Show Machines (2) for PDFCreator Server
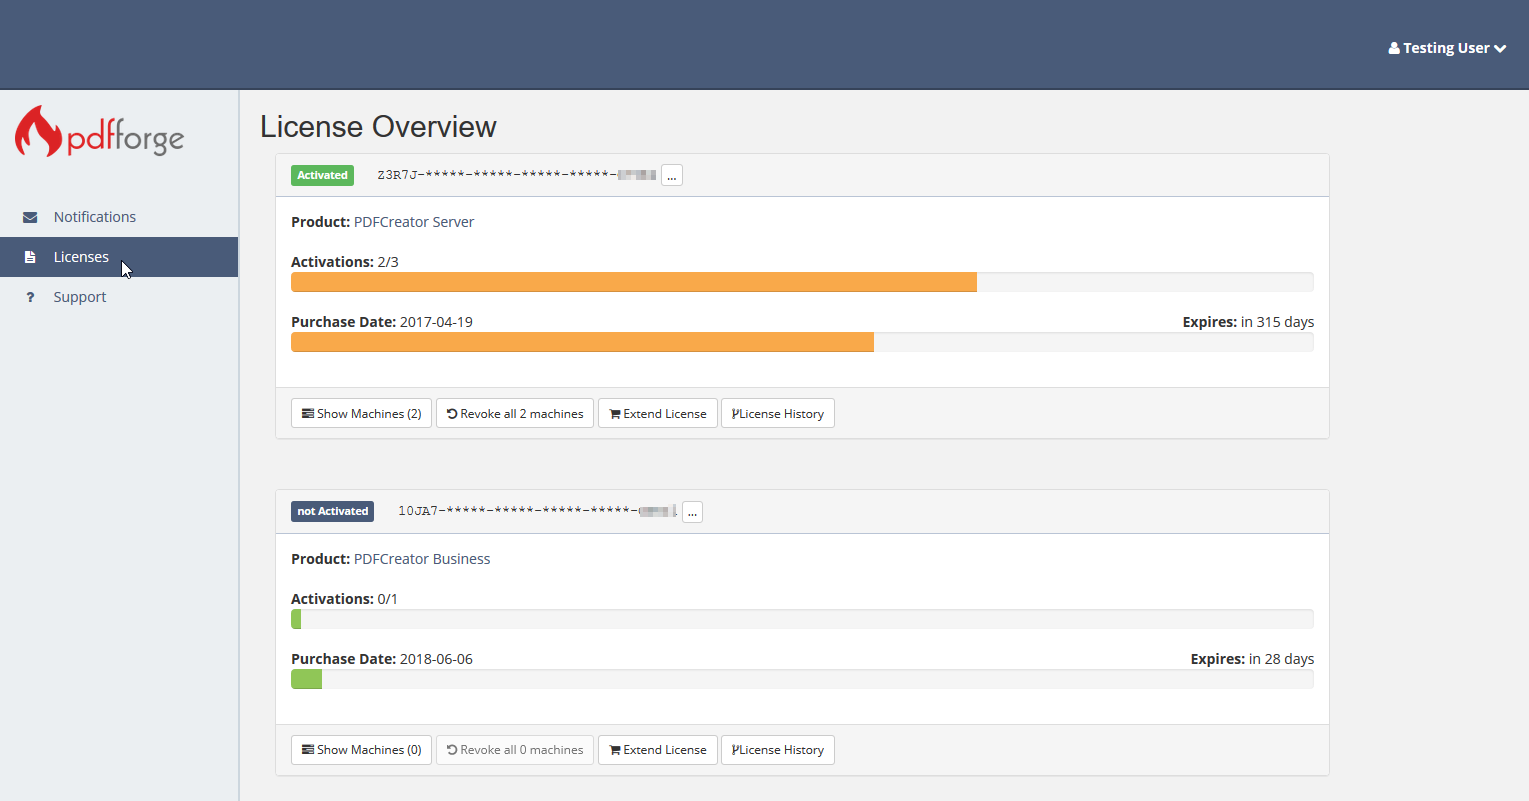This screenshot has height=801, width=1529. click(x=361, y=413)
